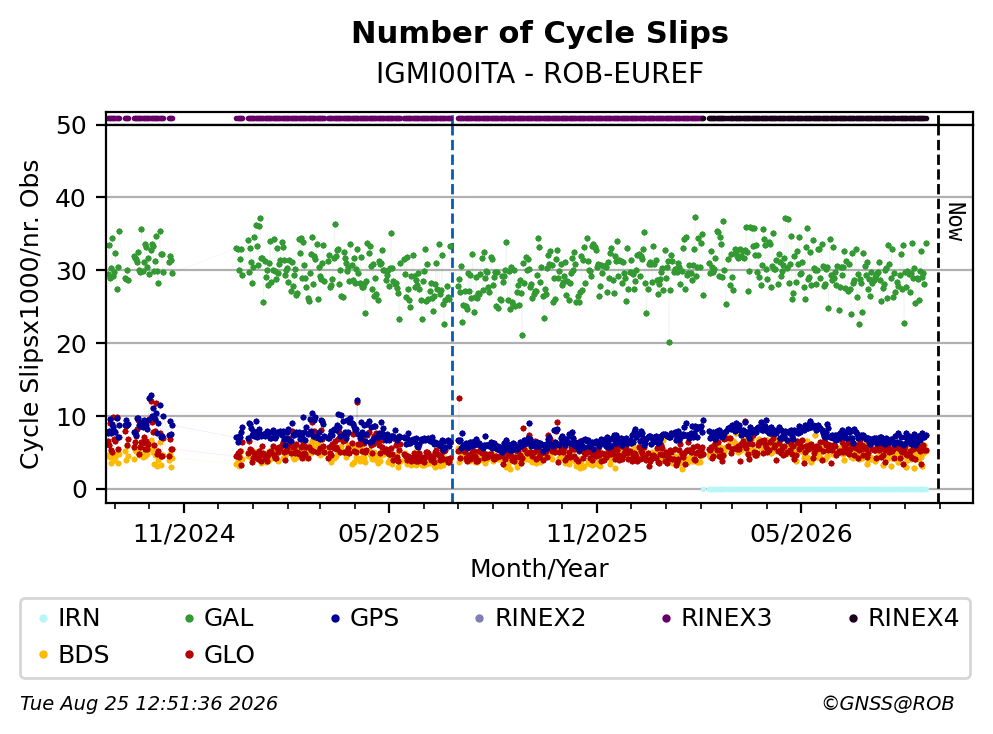Click the 40 y-axis tick label
Screen dimensions: 993x734
tap(70, 198)
